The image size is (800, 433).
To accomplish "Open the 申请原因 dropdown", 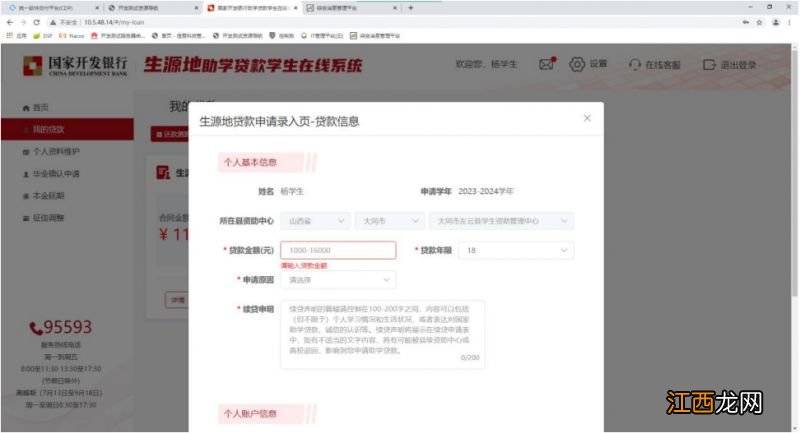I will [x=338, y=280].
